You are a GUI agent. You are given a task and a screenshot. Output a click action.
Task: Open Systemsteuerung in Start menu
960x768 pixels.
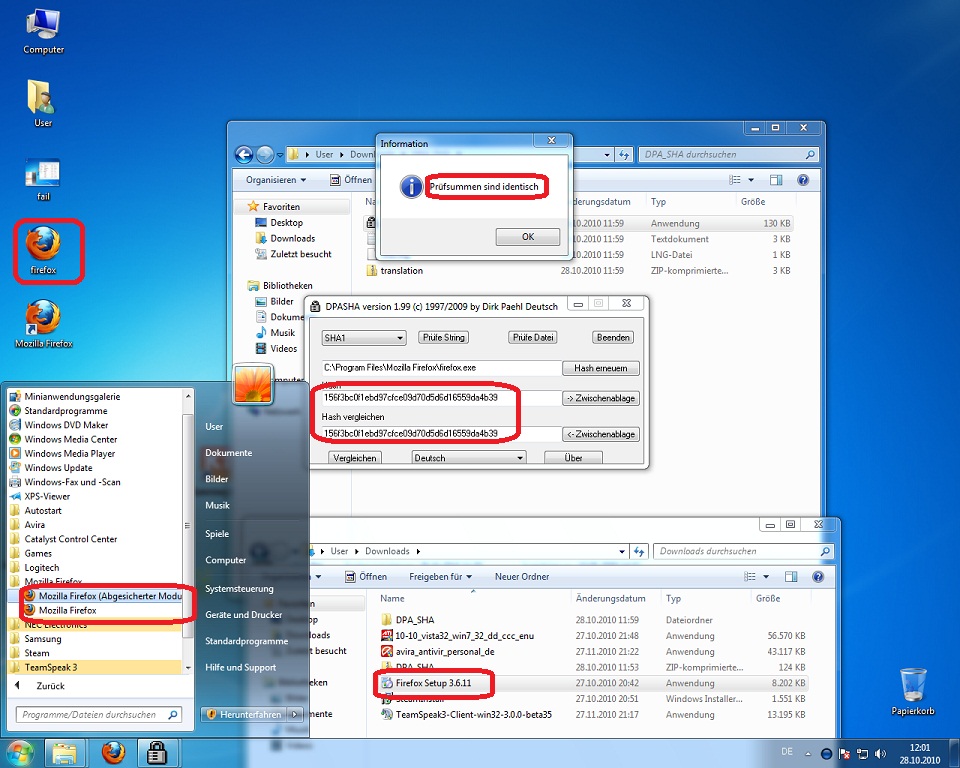(x=239, y=589)
